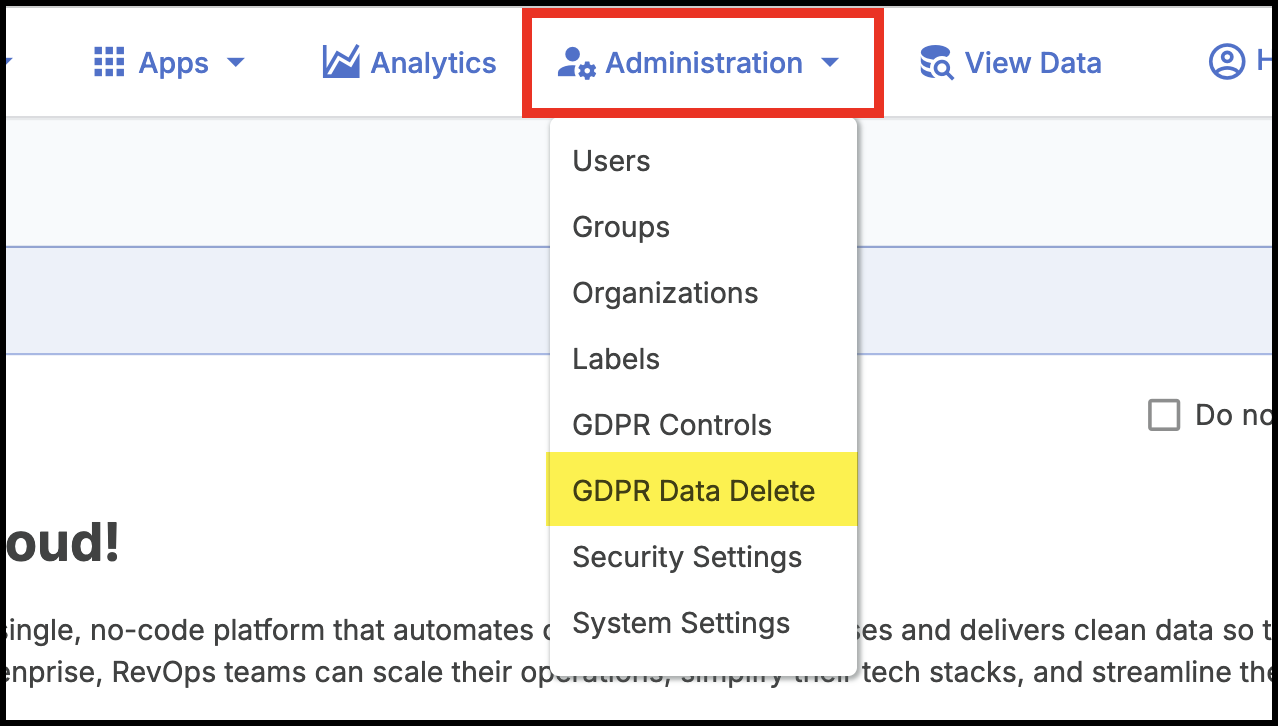Select GDPR Controls menu entry
This screenshot has width=1278, height=726.
point(671,424)
